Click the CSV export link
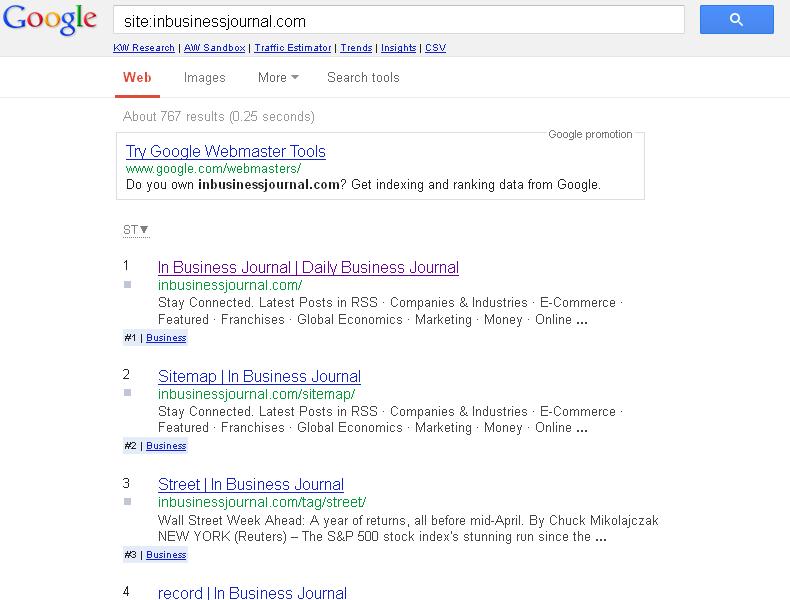The width and height of the screenshot is (790, 600). coord(435,48)
